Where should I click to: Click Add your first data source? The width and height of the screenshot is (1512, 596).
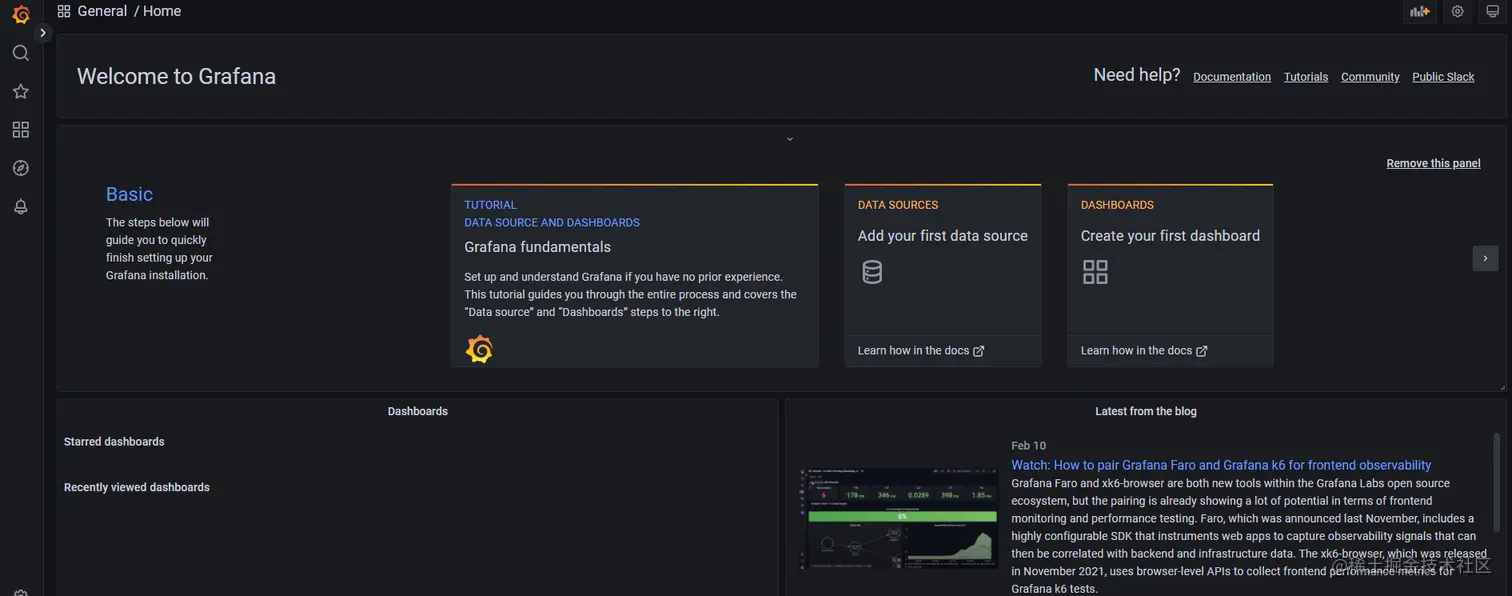tap(942, 236)
